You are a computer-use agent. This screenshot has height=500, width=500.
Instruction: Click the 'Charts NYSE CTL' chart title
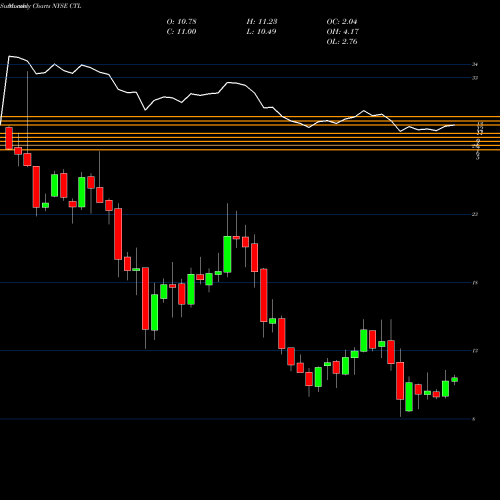(x=57, y=6)
